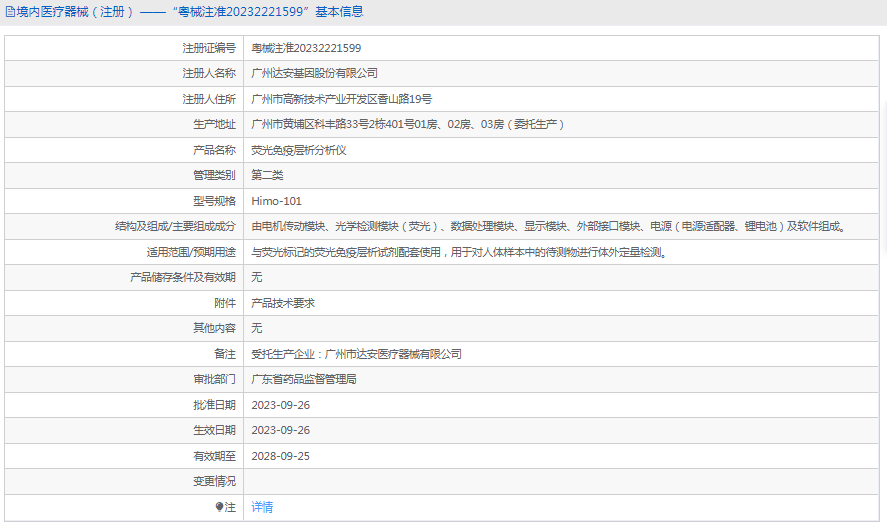Click the 变更情况 row label

[x=214, y=481]
